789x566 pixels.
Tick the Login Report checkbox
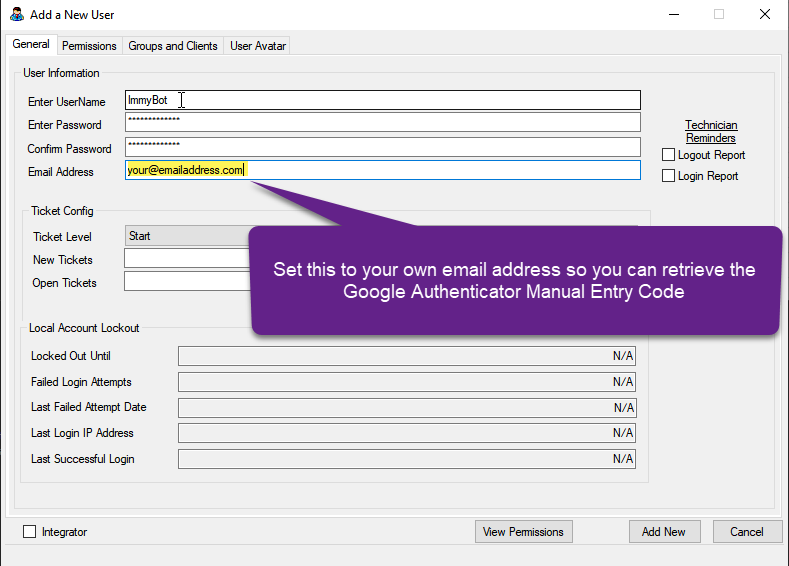669,176
